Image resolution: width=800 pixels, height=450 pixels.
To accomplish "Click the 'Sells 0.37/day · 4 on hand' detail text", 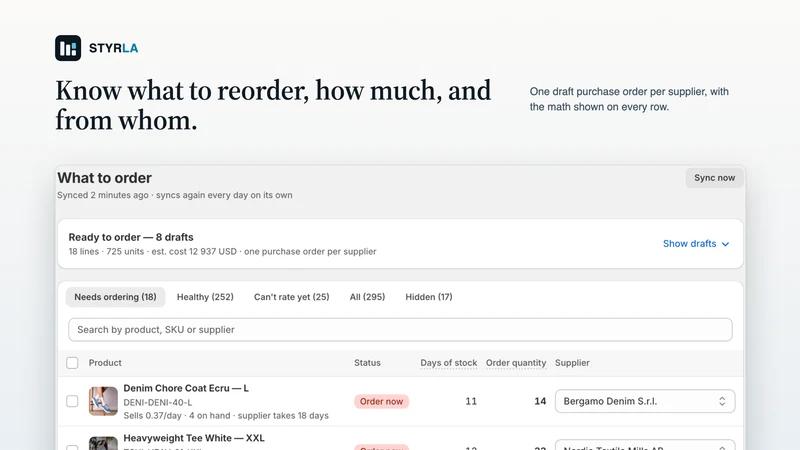I will click(177, 416).
